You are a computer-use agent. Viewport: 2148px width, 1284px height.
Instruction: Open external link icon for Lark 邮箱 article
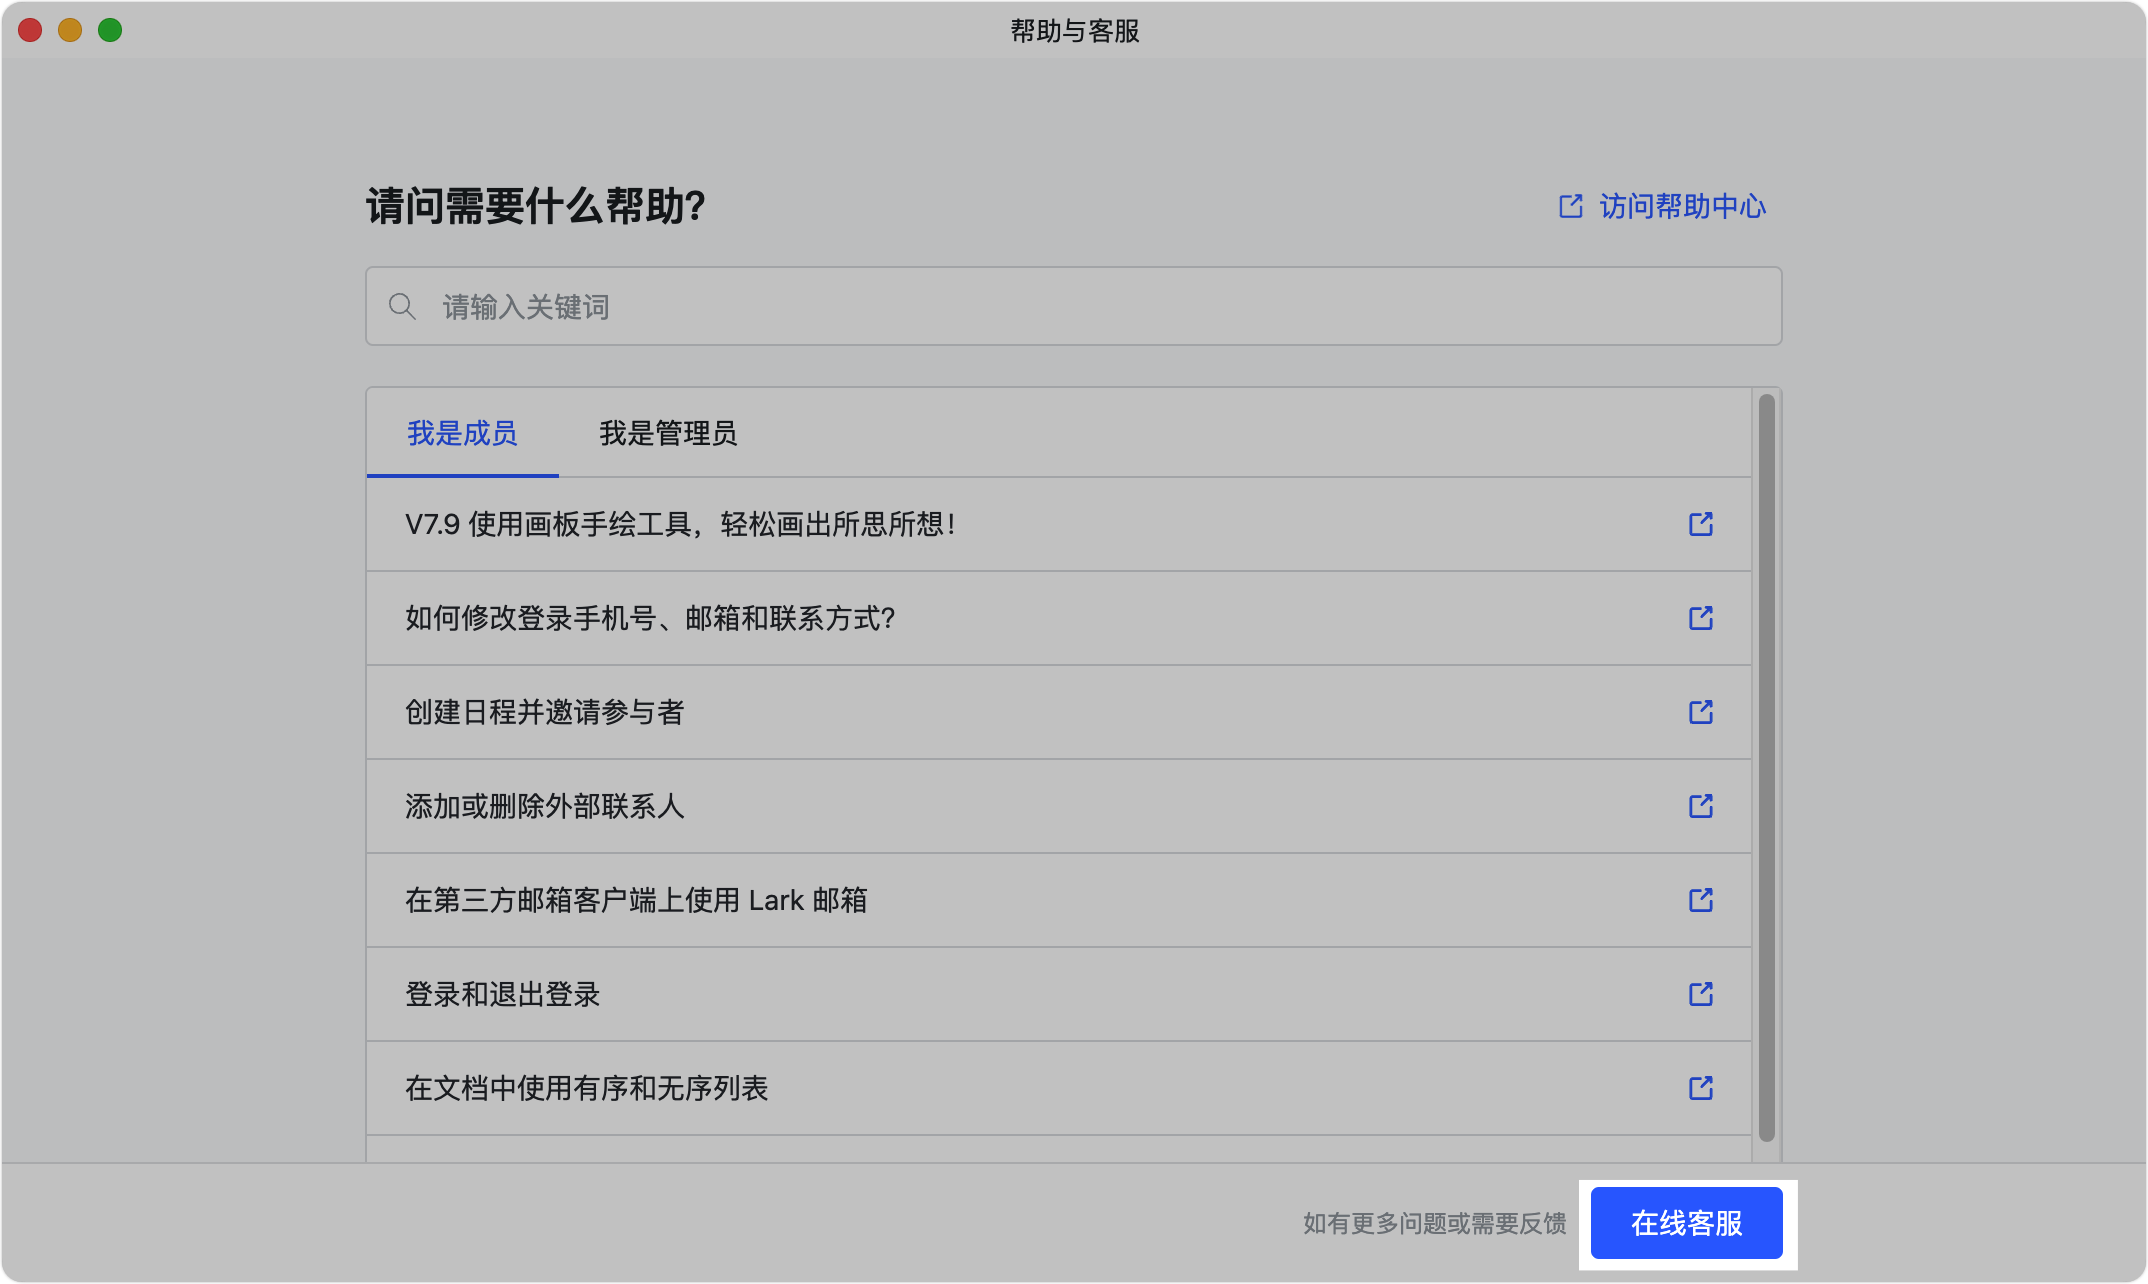(1700, 900)
